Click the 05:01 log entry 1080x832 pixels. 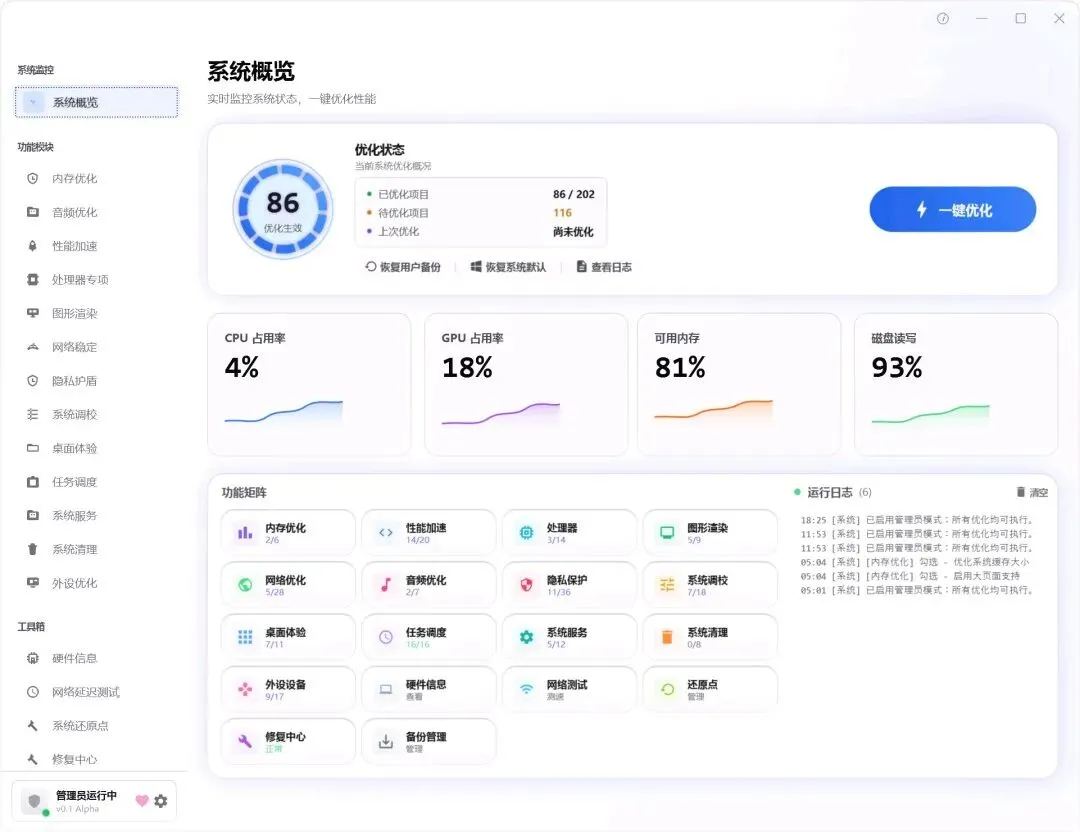click(x=917, y=590)
